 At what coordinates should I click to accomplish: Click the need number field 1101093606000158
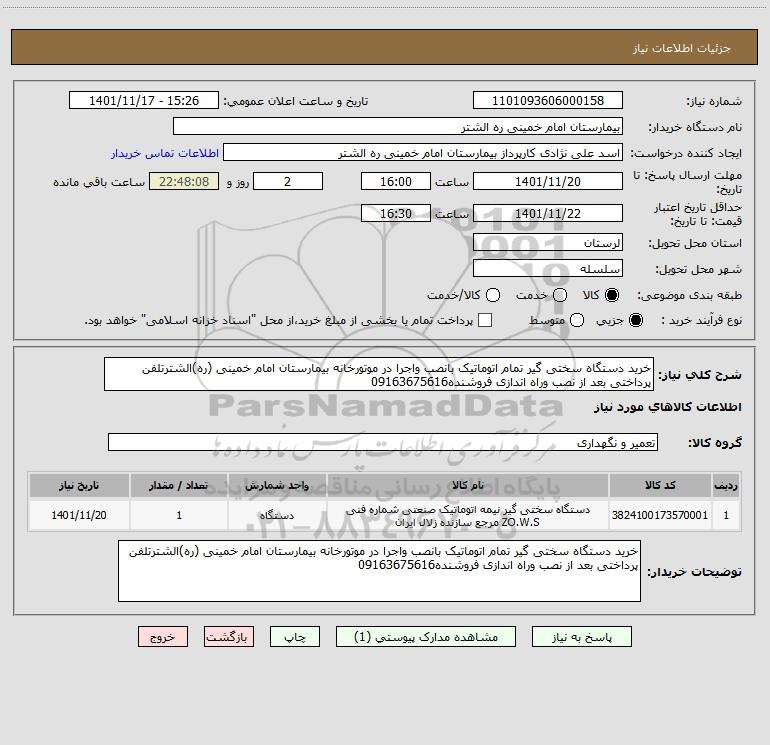(548, 100)
